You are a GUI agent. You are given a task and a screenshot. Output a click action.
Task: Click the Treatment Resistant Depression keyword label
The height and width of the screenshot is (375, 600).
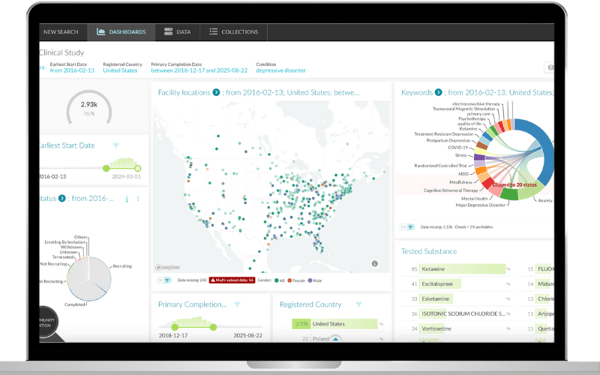tap(444, 134)
